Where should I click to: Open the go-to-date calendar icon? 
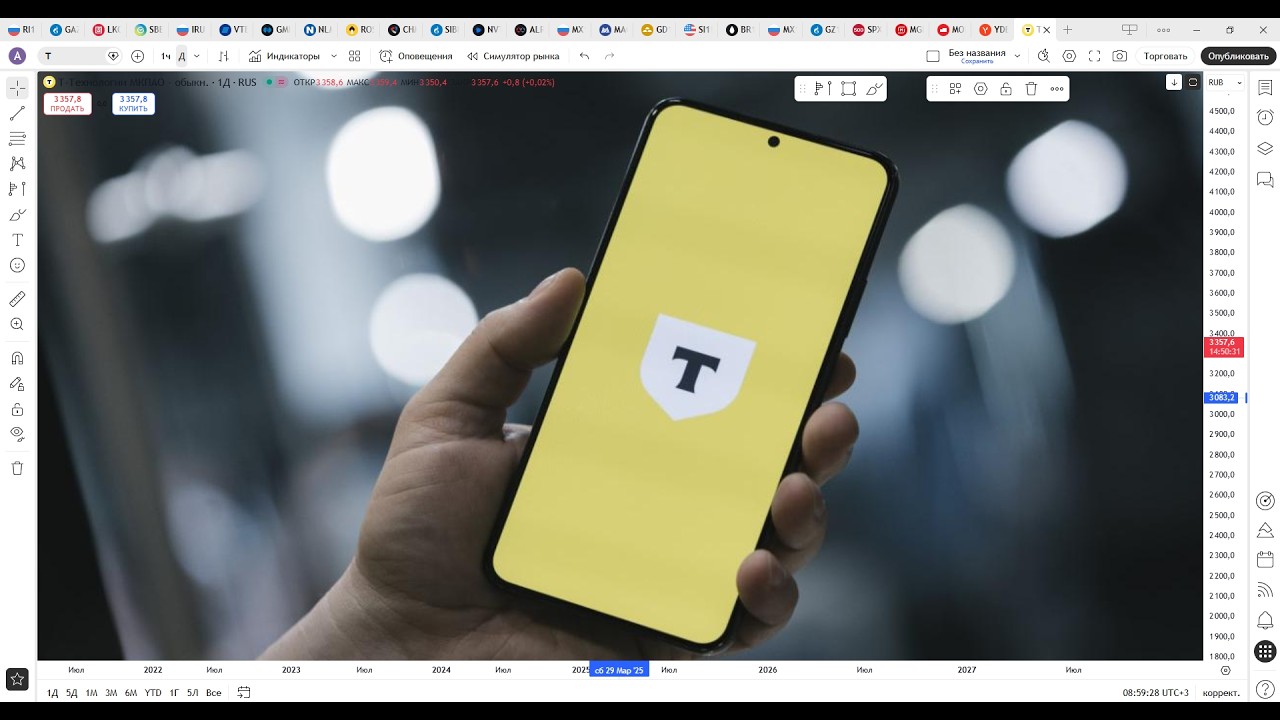pos(244,693)
